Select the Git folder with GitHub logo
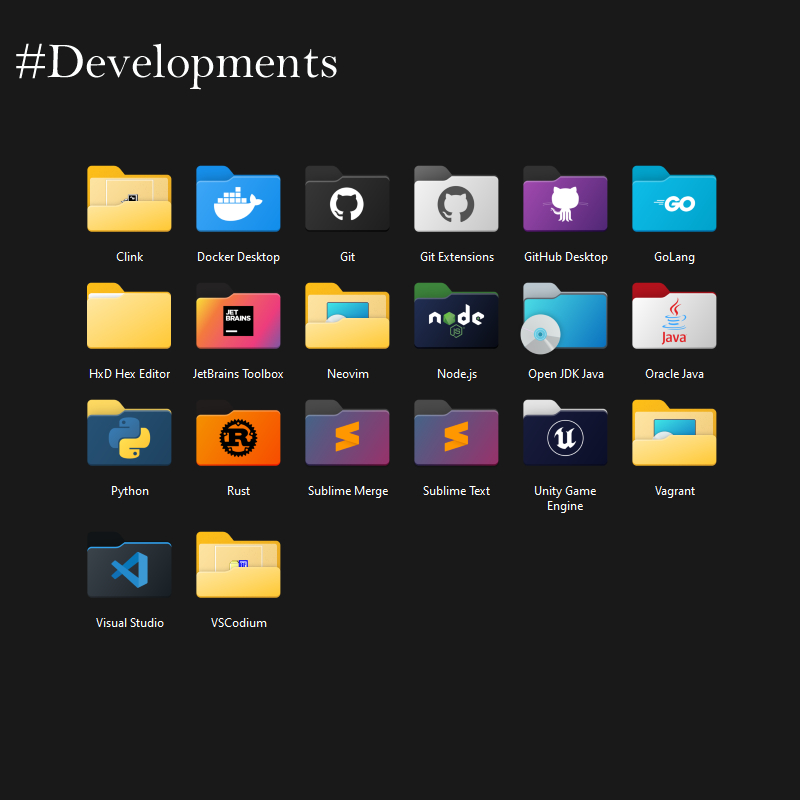This screenshot has width=800, height=800. pyautogui.click(x=347, y=200)
